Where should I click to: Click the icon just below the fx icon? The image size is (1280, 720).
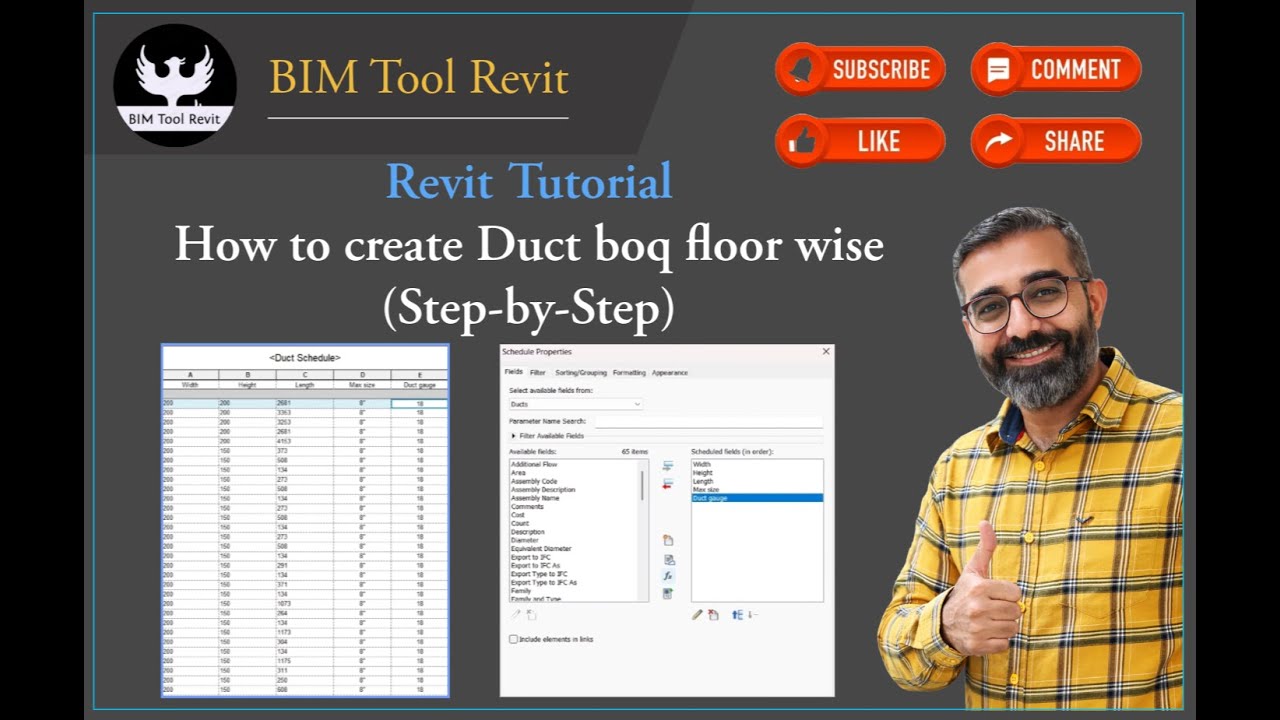click(x=668, y=593)
